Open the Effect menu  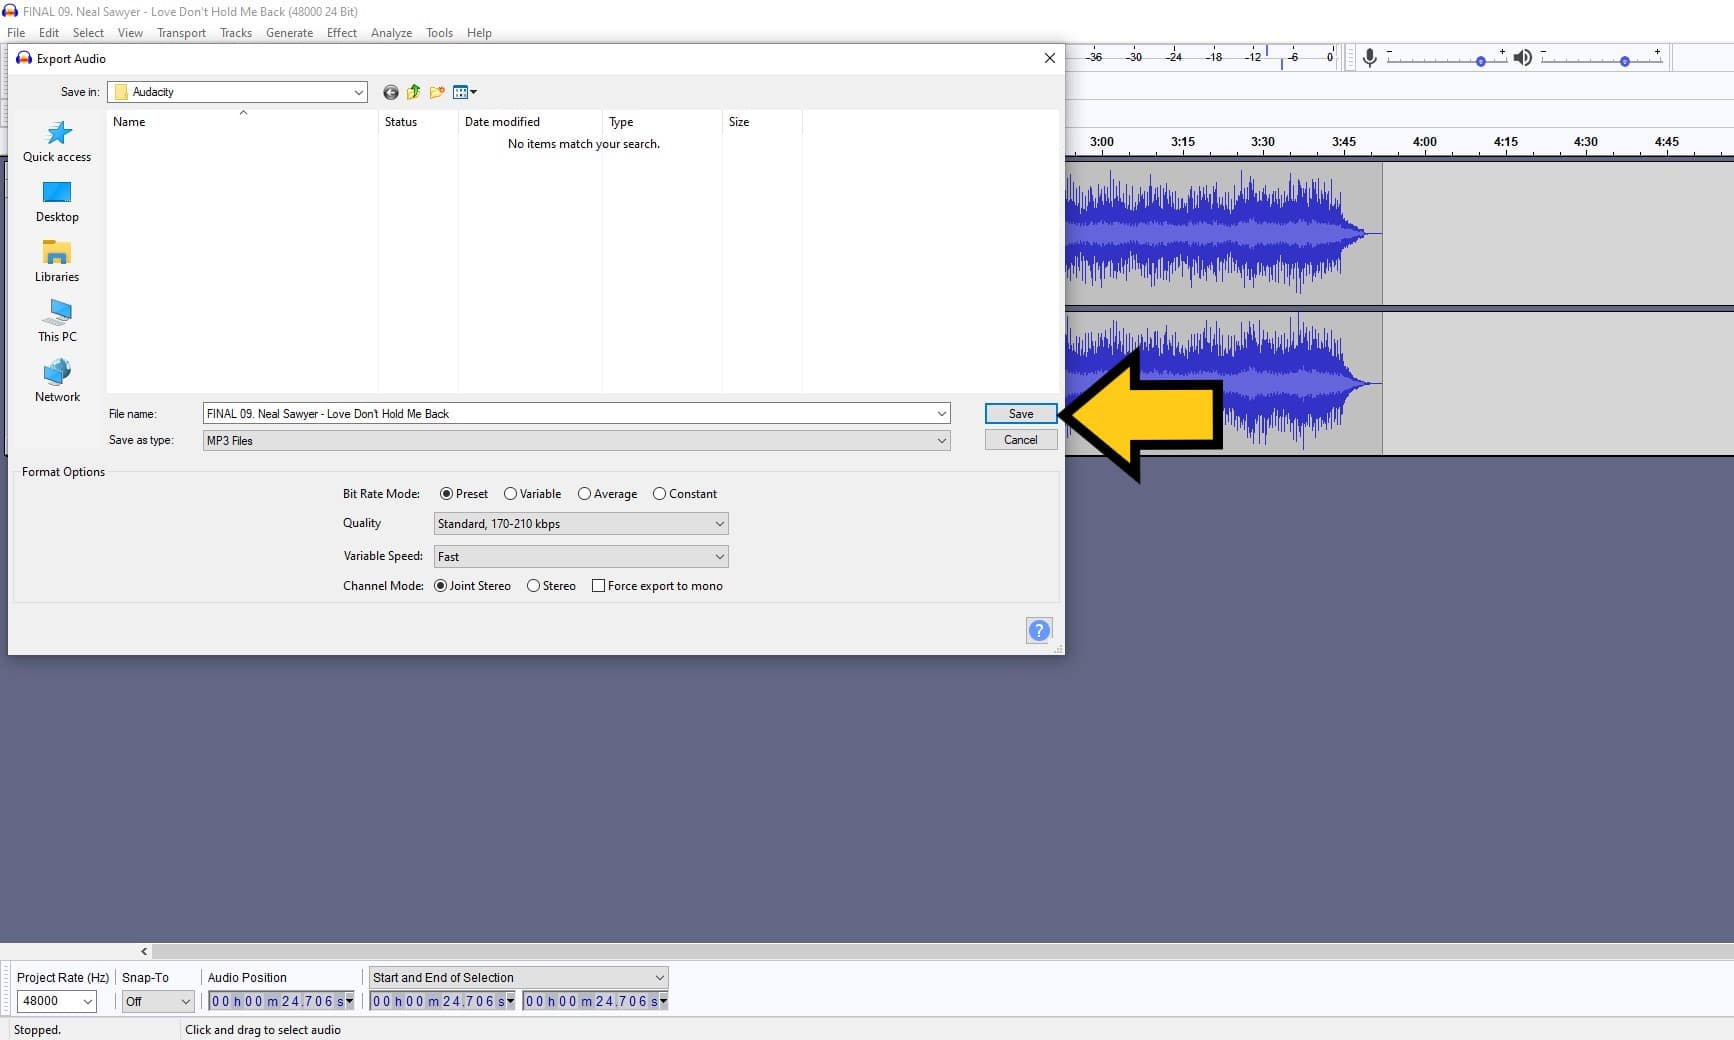pos(341,33)
